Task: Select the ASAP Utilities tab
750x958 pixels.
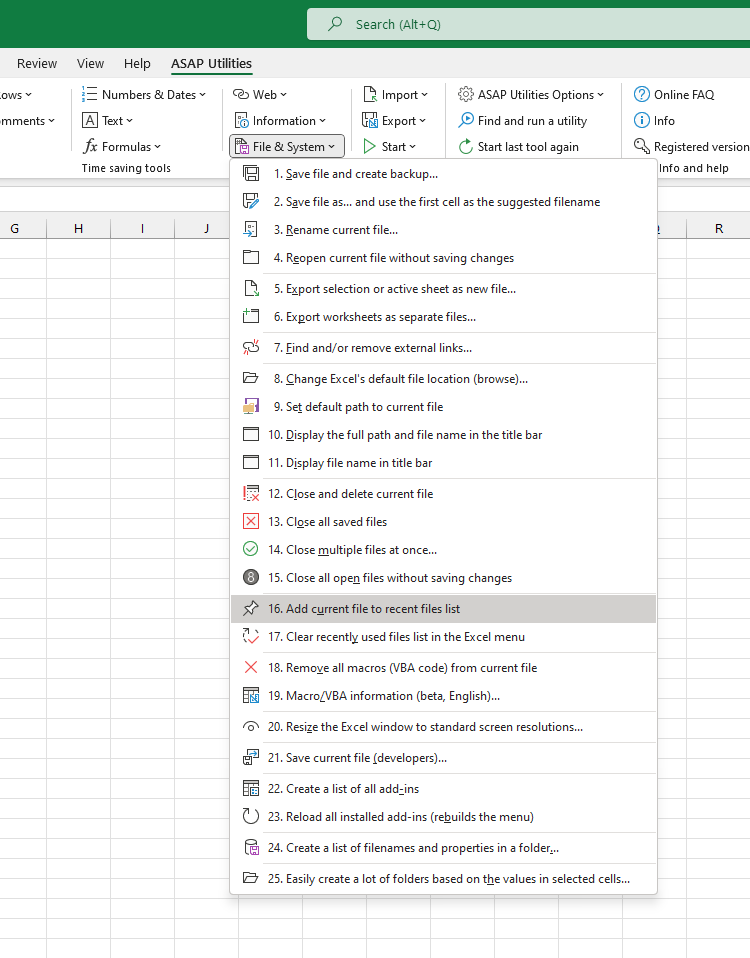Action: (x=211, y=64)
